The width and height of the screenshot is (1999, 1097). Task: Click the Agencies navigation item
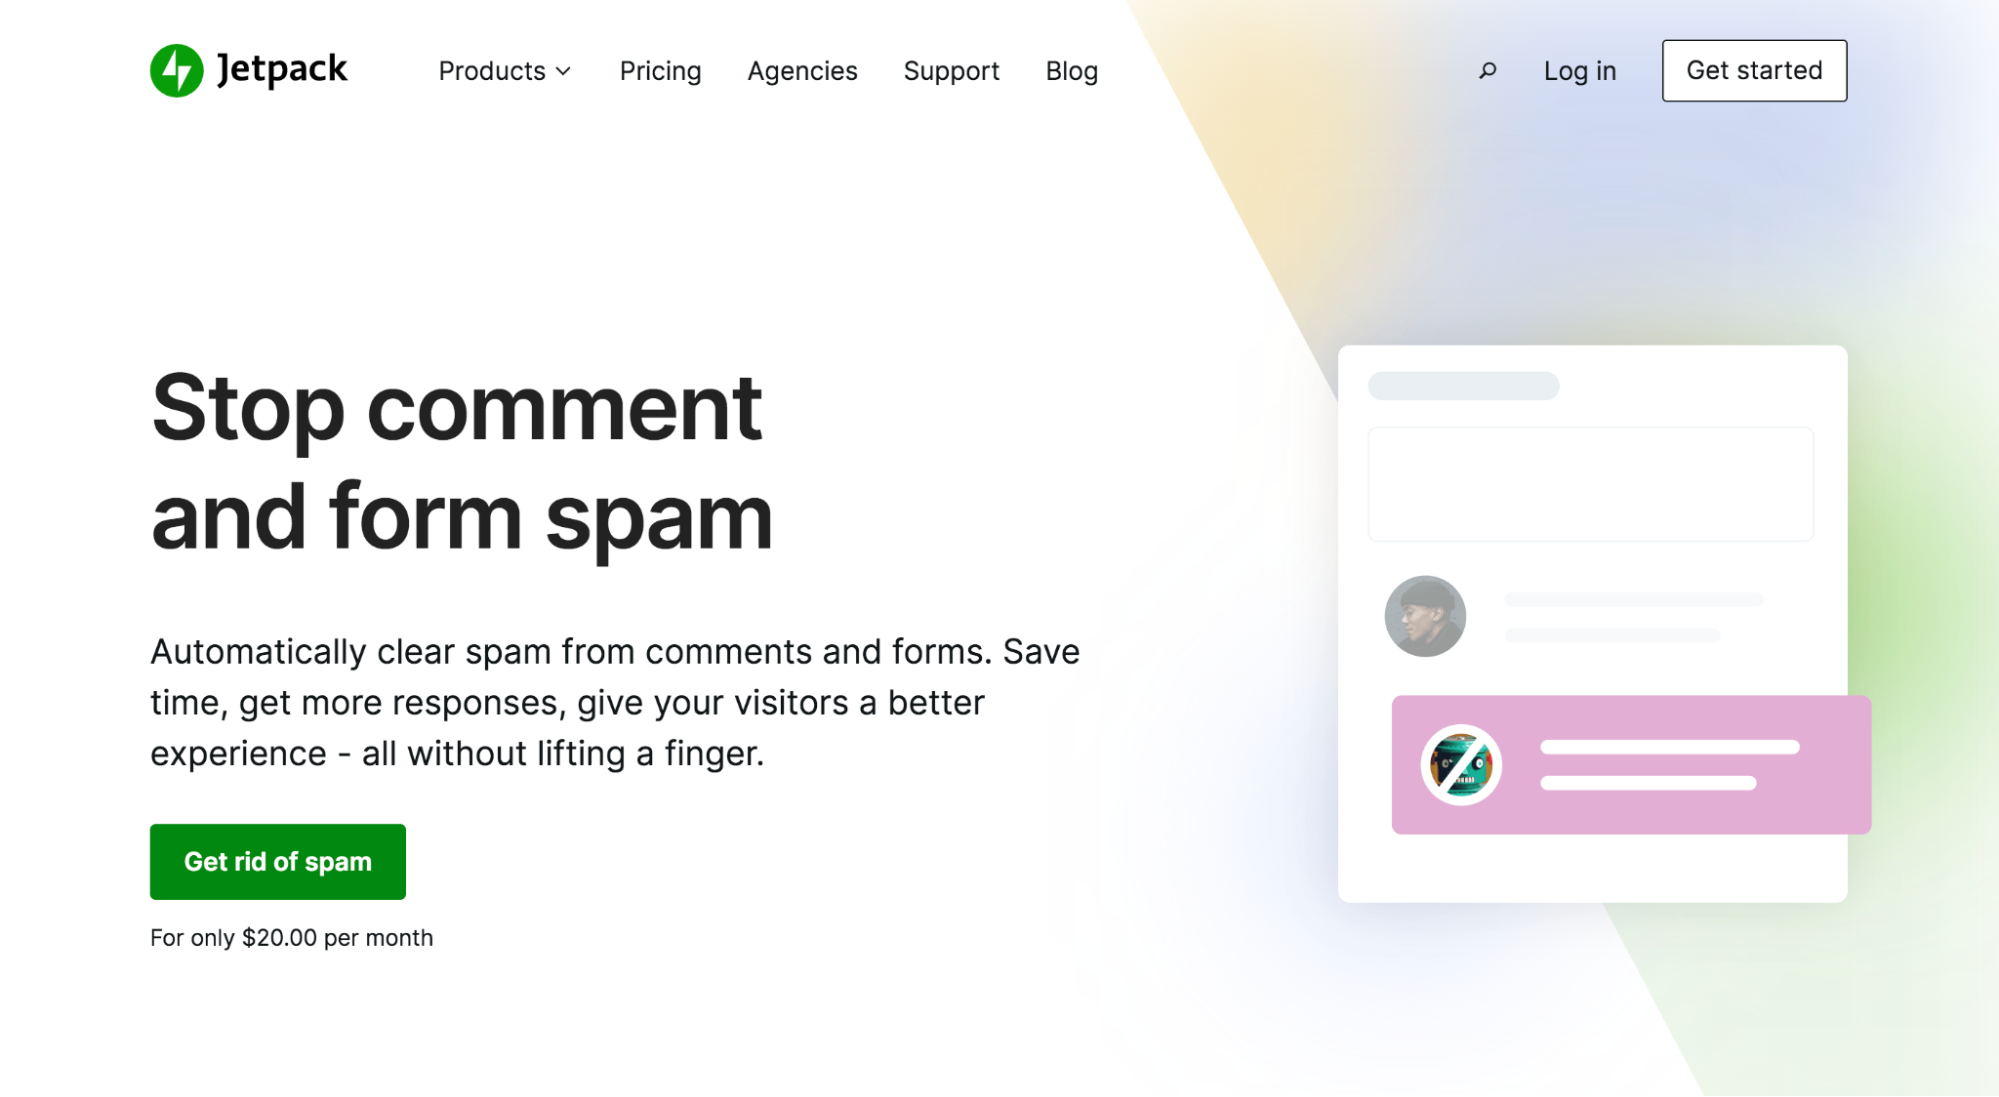(802, 70)
